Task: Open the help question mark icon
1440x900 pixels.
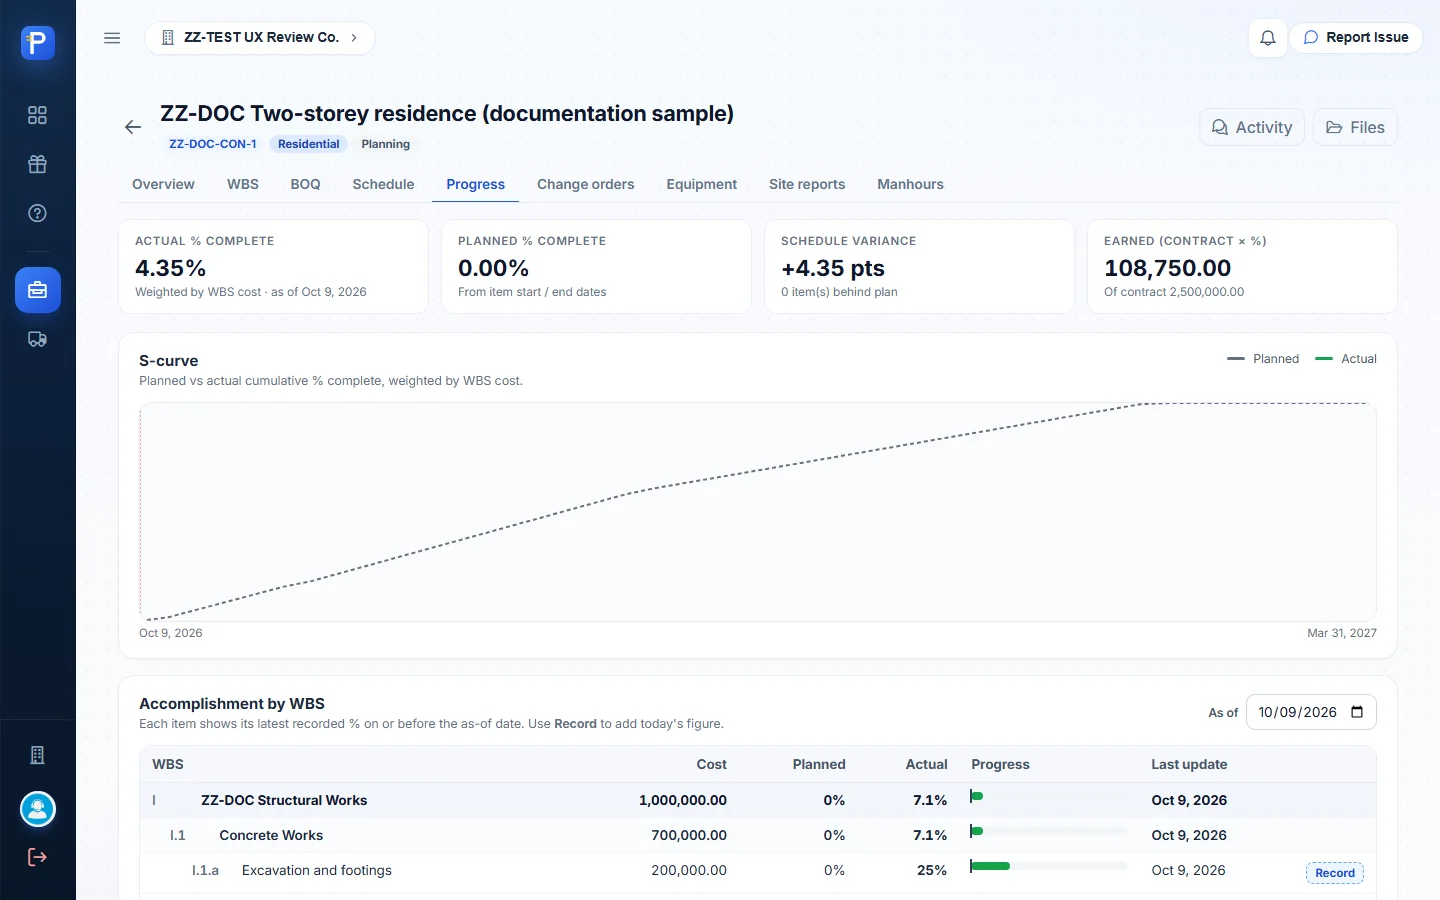Action: pyautogui.click(x=38, y=213)
